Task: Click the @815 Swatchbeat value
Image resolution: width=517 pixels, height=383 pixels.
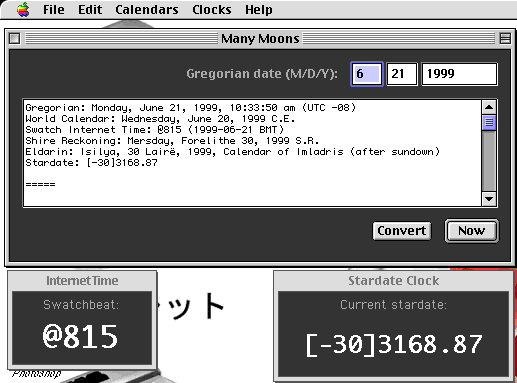Action: tap(80, 337)
